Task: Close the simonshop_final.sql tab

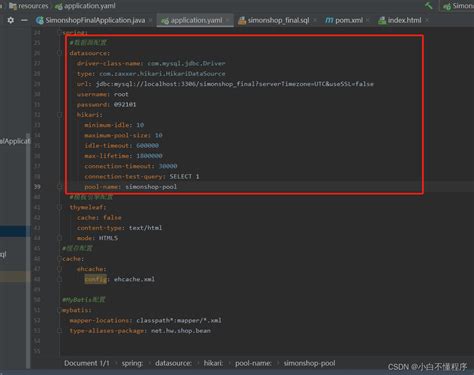Action: tap(315, 20)
